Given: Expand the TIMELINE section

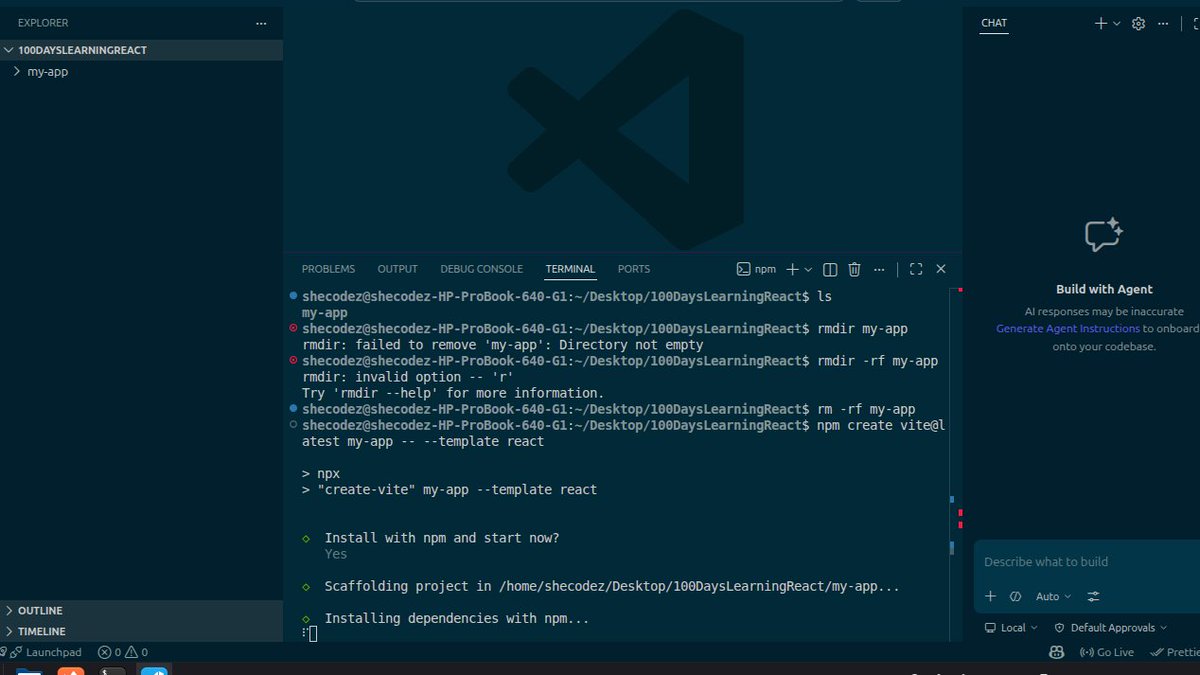Looking at the screenshot, I should pyautogui.click(x=141, y=631).
